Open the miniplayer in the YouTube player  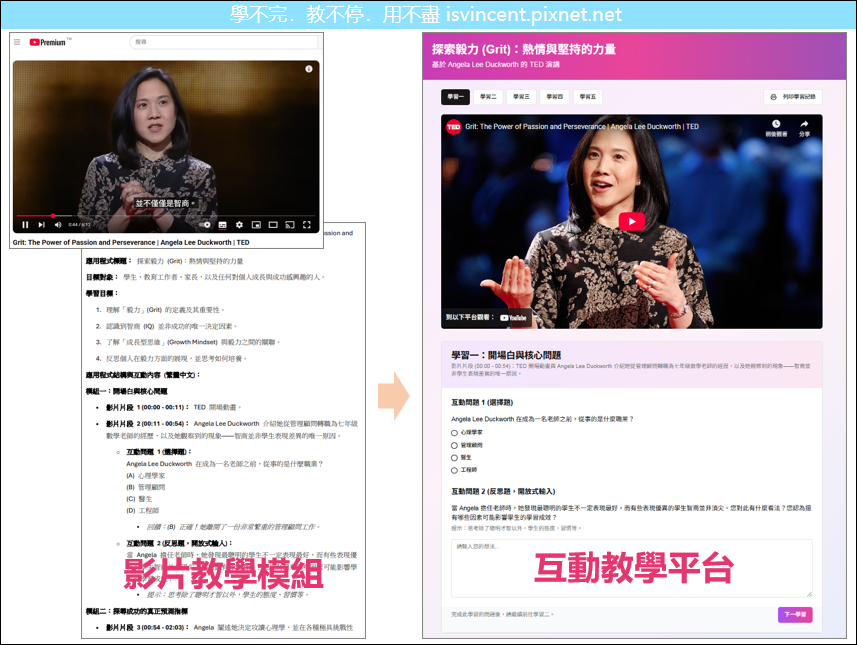(256, 224)
